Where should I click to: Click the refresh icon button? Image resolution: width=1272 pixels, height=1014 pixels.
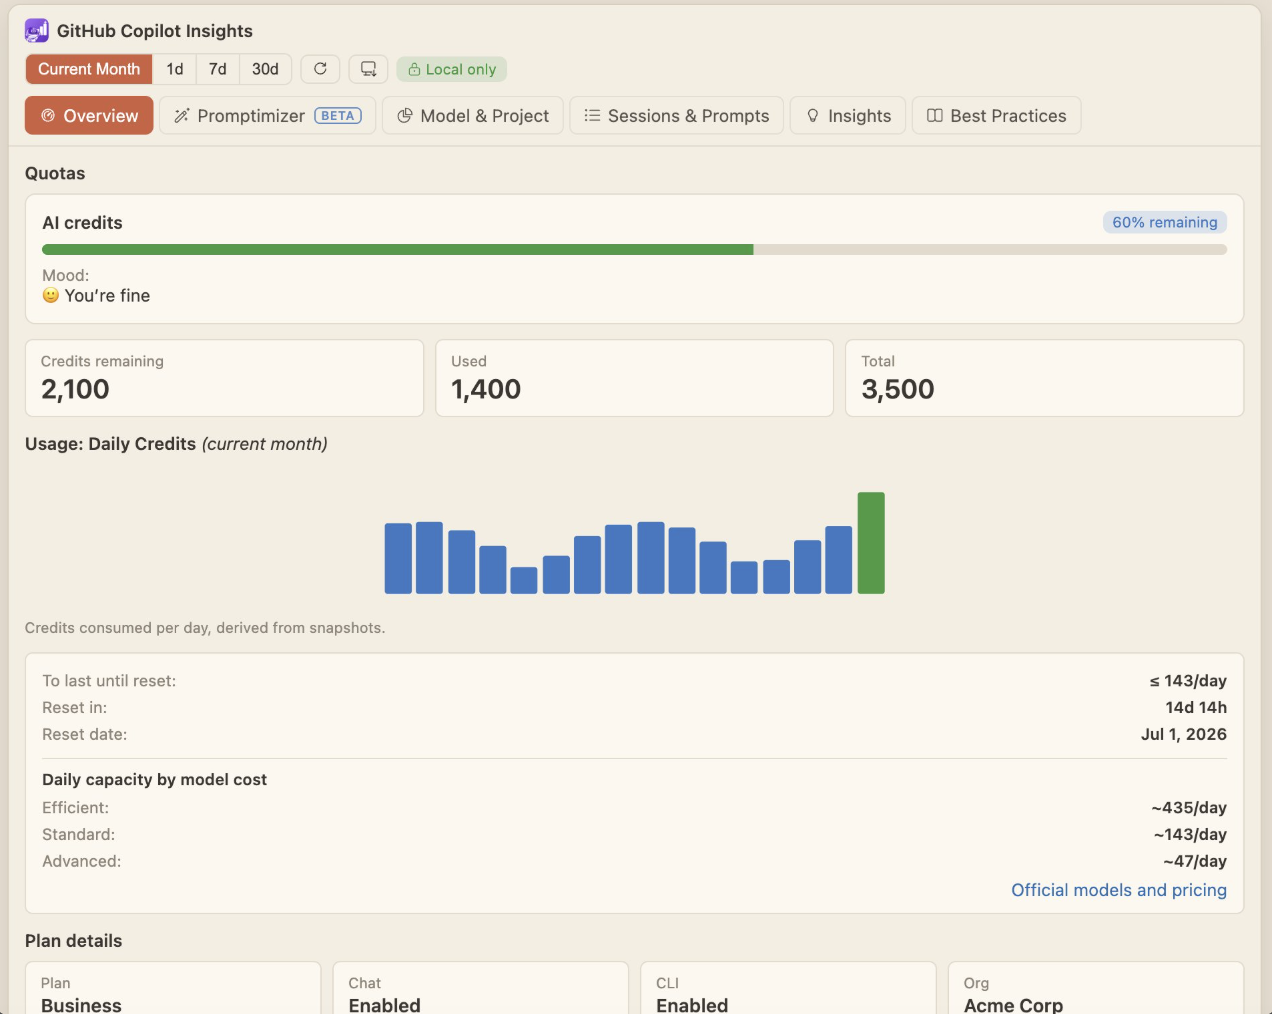[x=320, y=69]
